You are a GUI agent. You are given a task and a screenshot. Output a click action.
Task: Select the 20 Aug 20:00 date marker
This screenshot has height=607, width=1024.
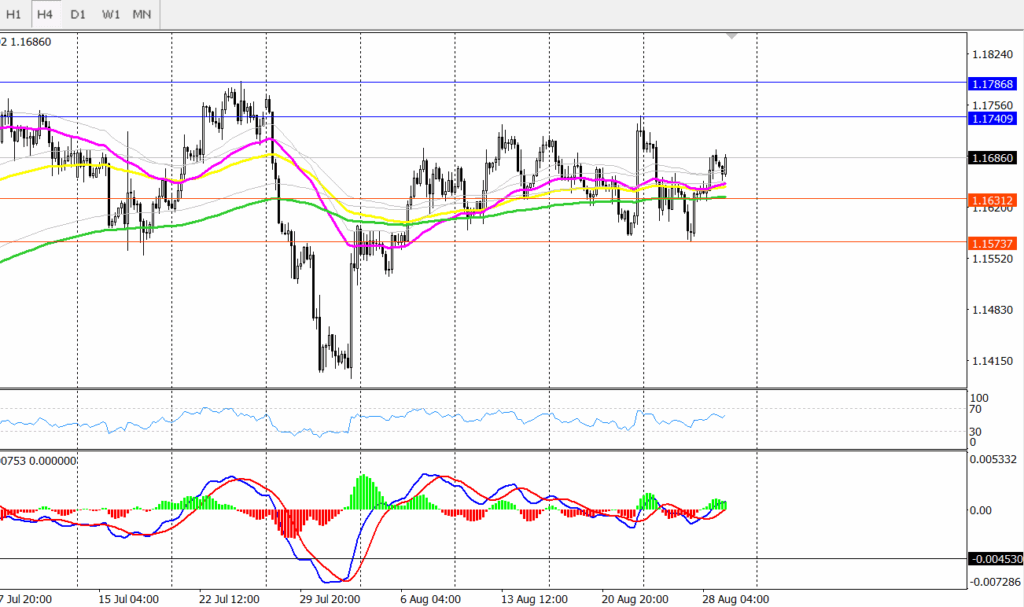click(635, 598)
